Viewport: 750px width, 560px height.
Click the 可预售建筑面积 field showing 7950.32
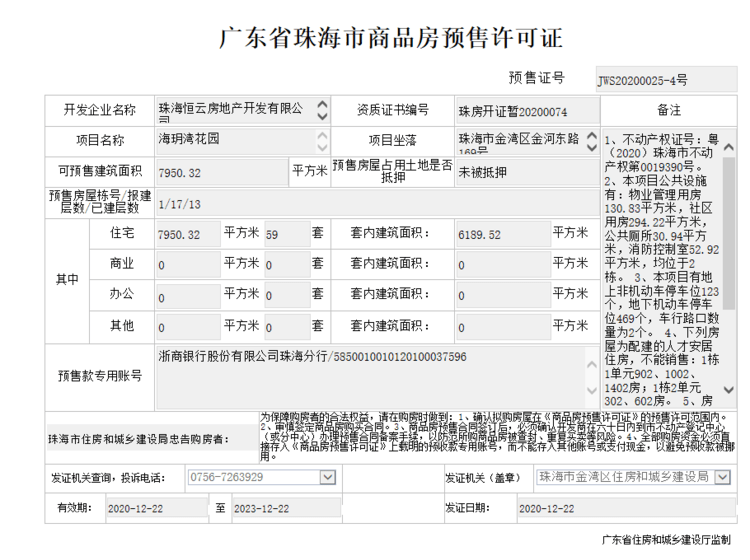pyautogui.click(x=222, y=173)
